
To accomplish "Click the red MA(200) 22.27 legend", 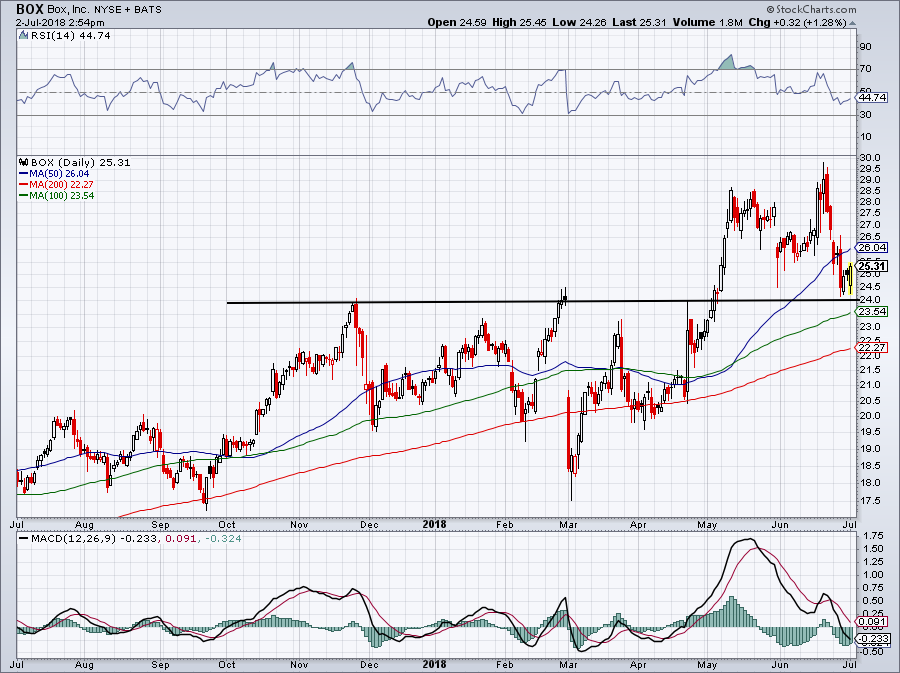I will click(x=56, y=184).
